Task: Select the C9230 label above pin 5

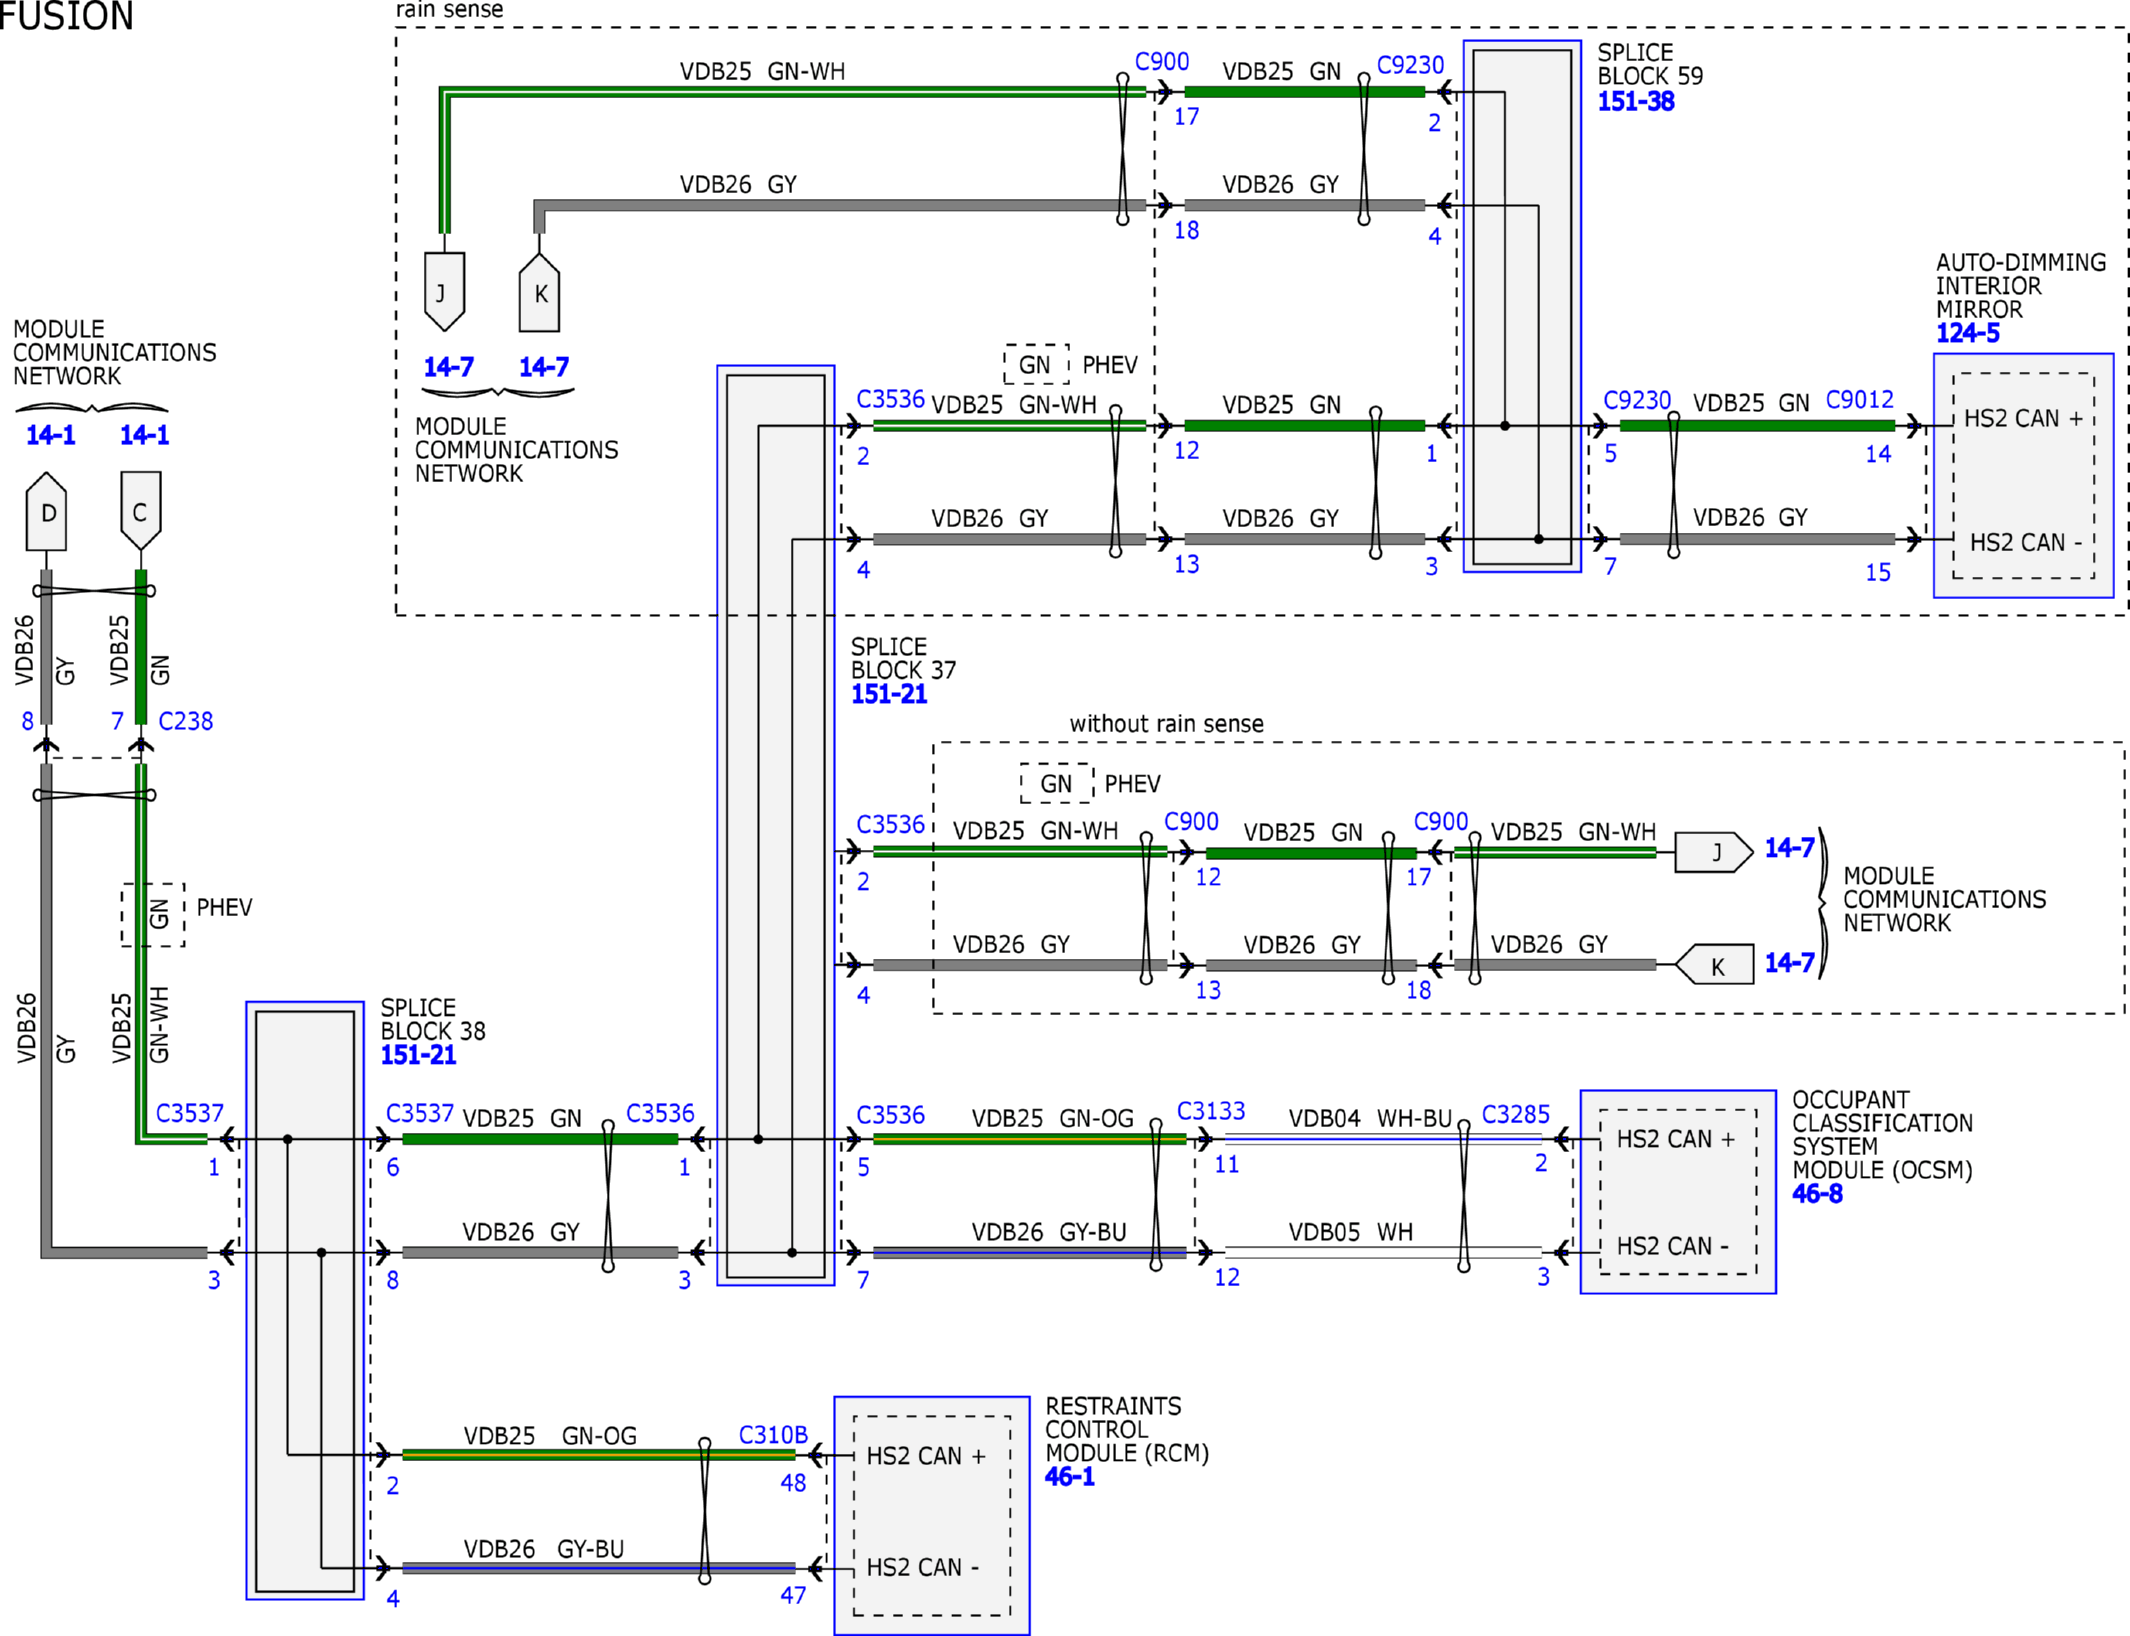Action: (x=1637, y=400)
